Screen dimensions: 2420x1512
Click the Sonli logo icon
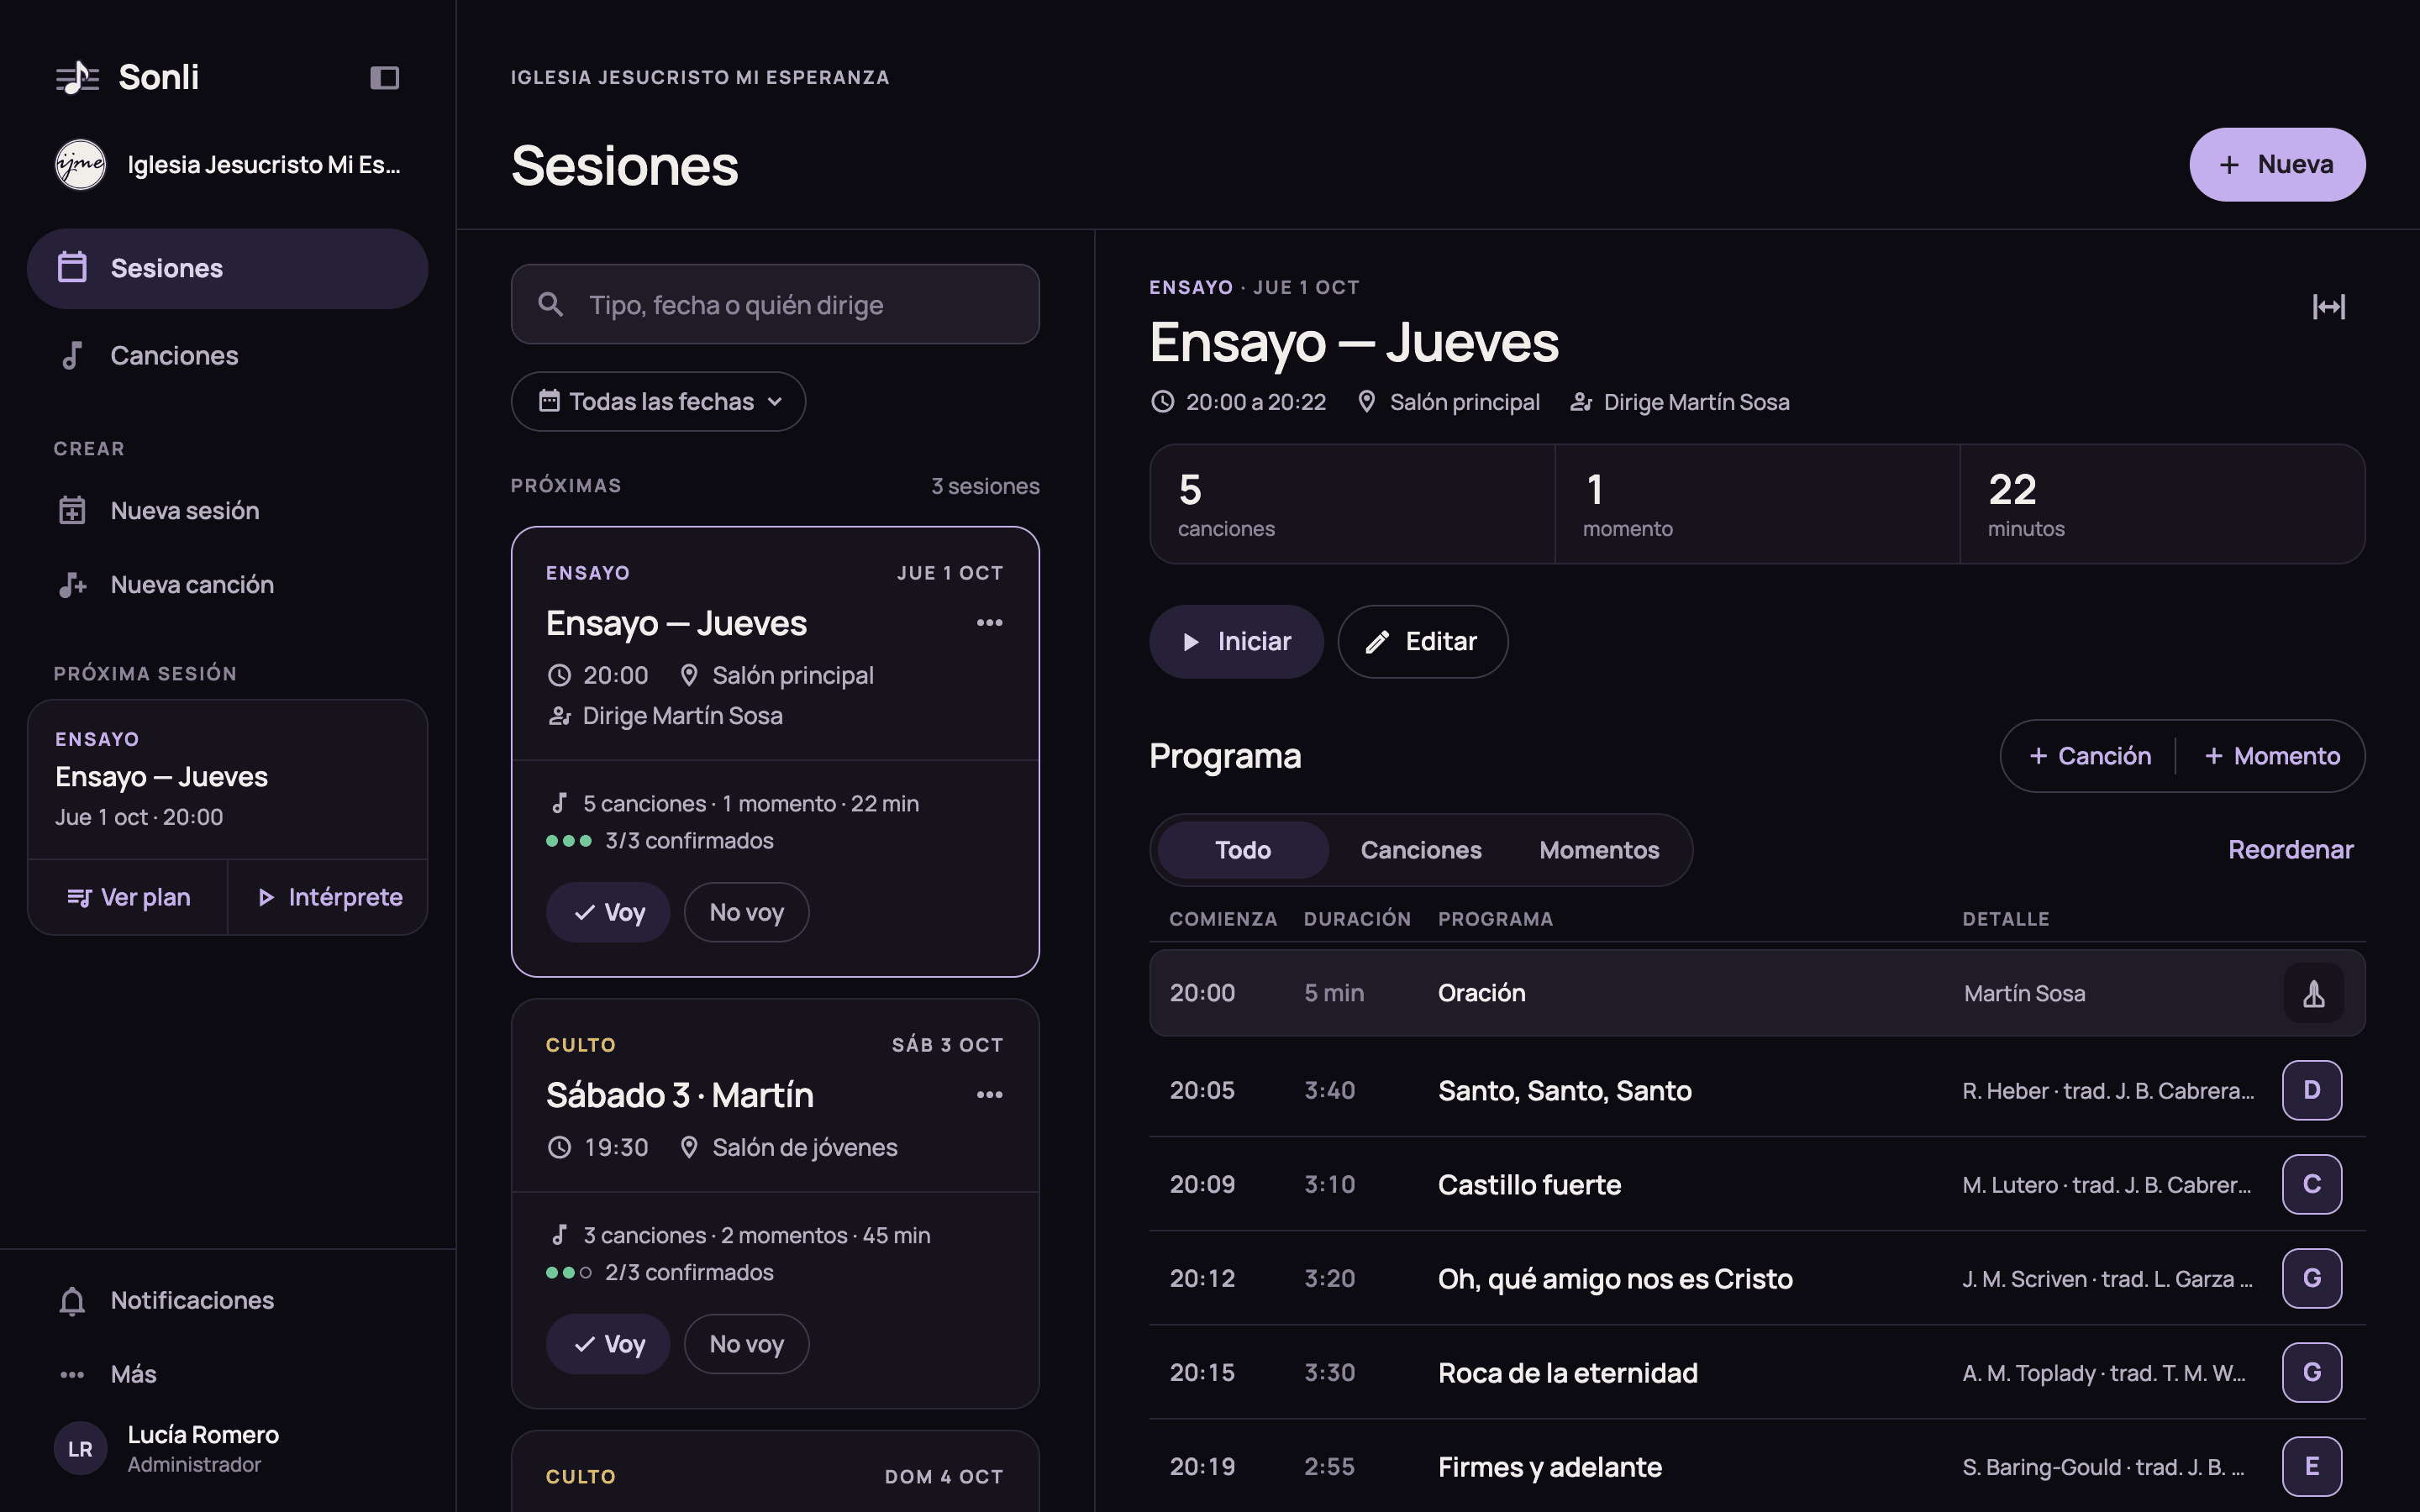click(77, 77)
